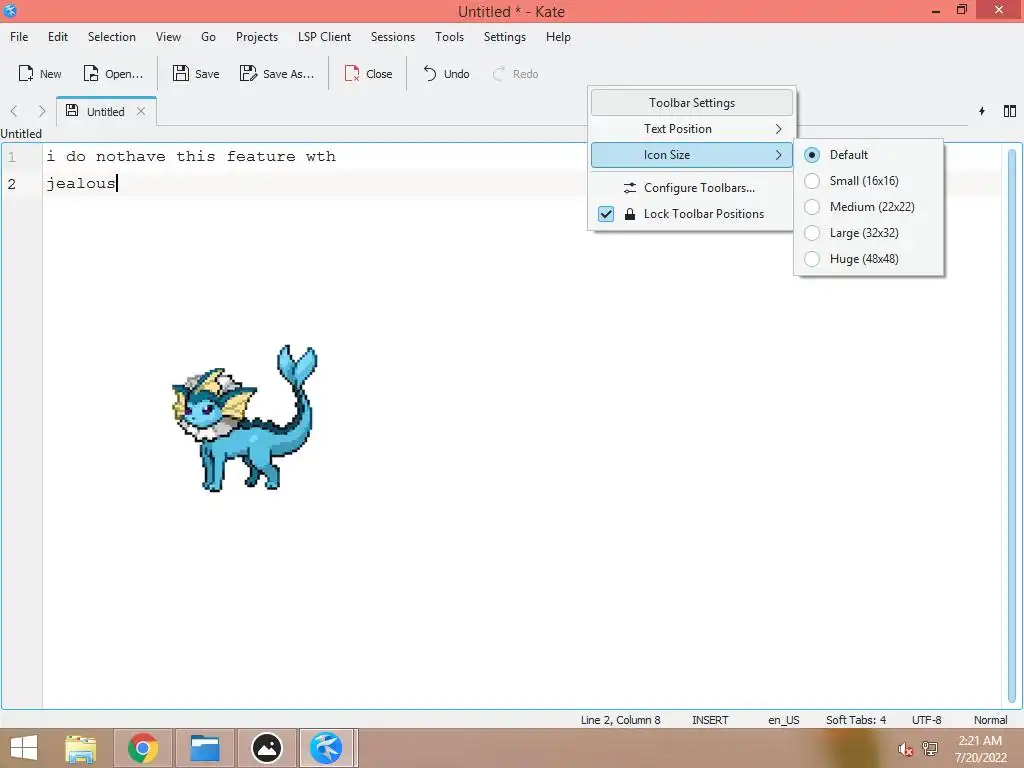Image resolution: width=1024 pixels, height=768 pixels.
Task: Go to next tab with right arrow
Action: click(x=42, y=111)
